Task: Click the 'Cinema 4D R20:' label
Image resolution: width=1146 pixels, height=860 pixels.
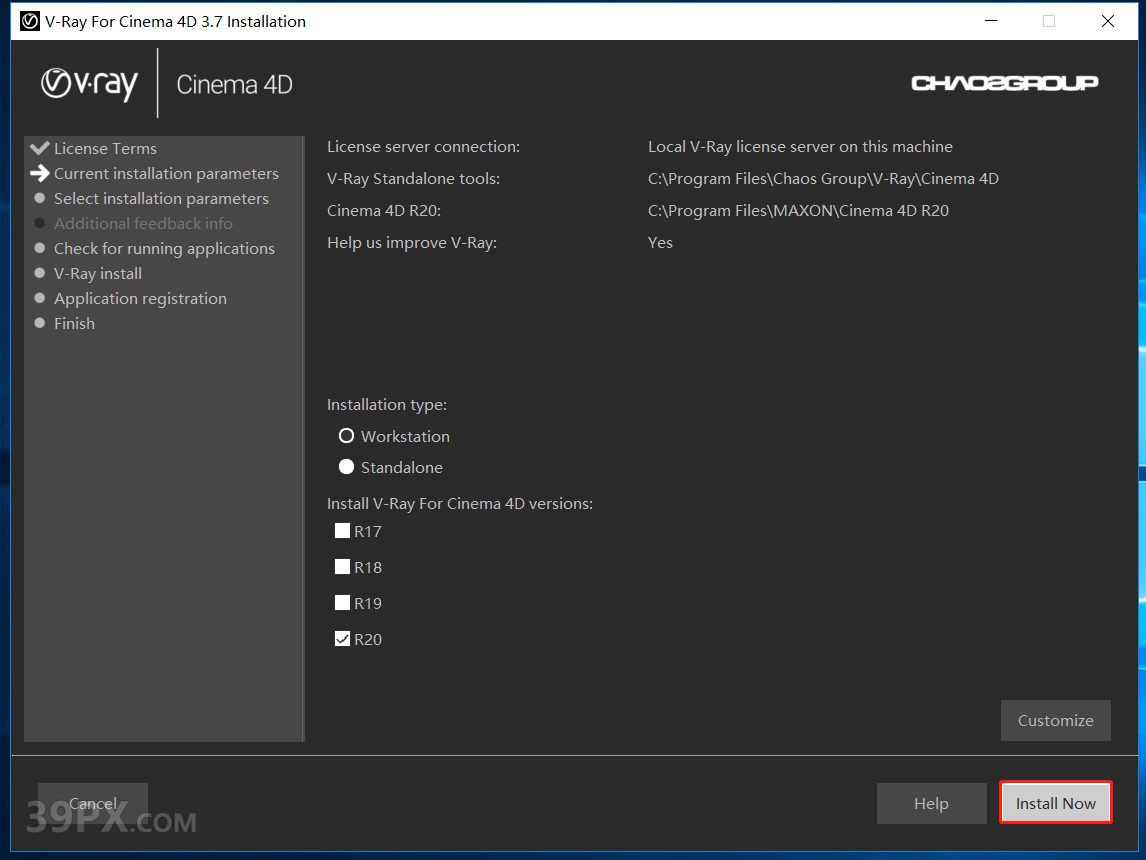Action: click(x=384, y=210)
